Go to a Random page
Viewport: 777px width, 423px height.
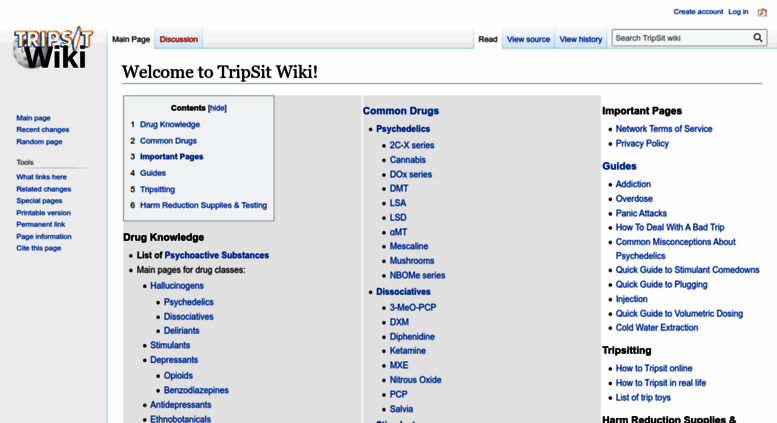39,142
